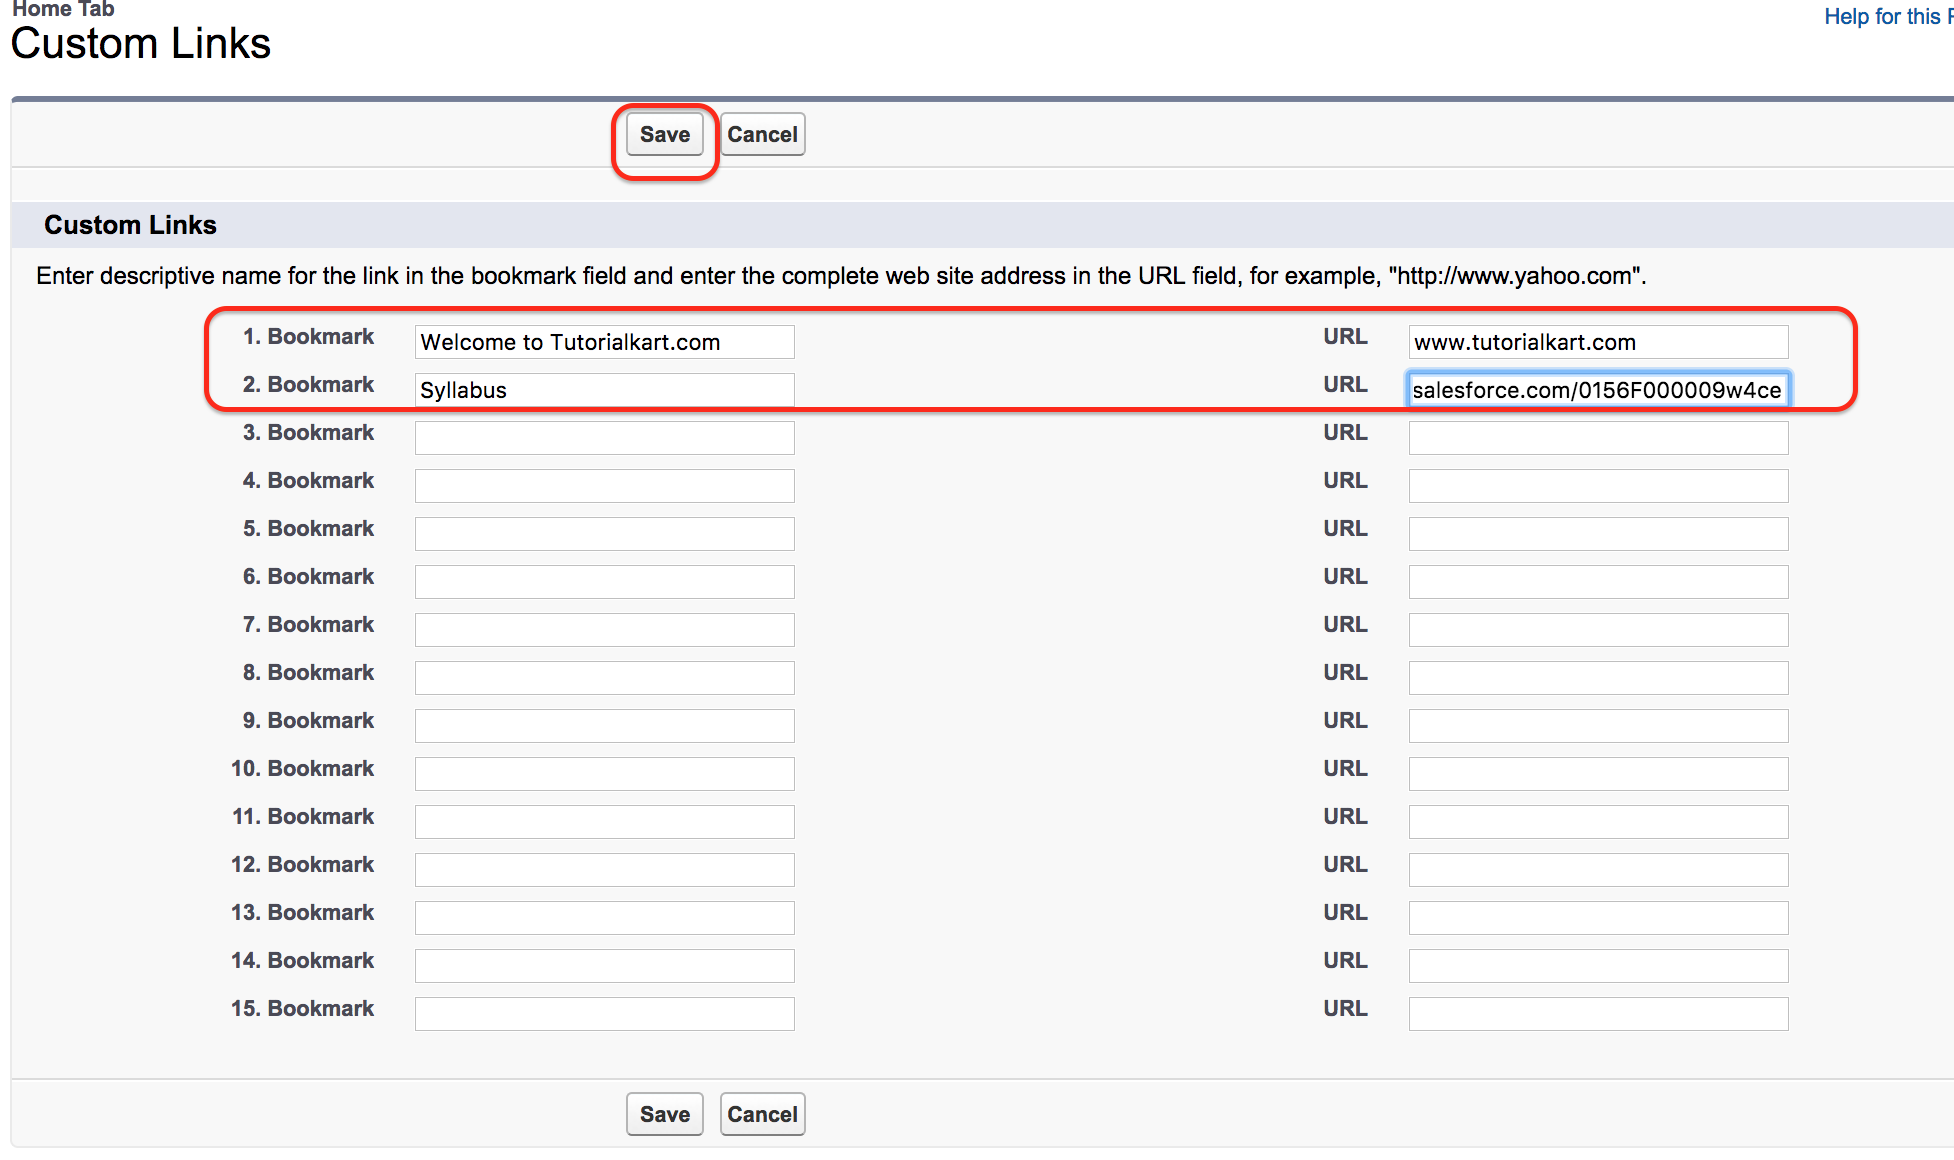Viewport: 1954px width, 1160px height.
Task: Click the URL field for row 3
Action: (1597, 437)
